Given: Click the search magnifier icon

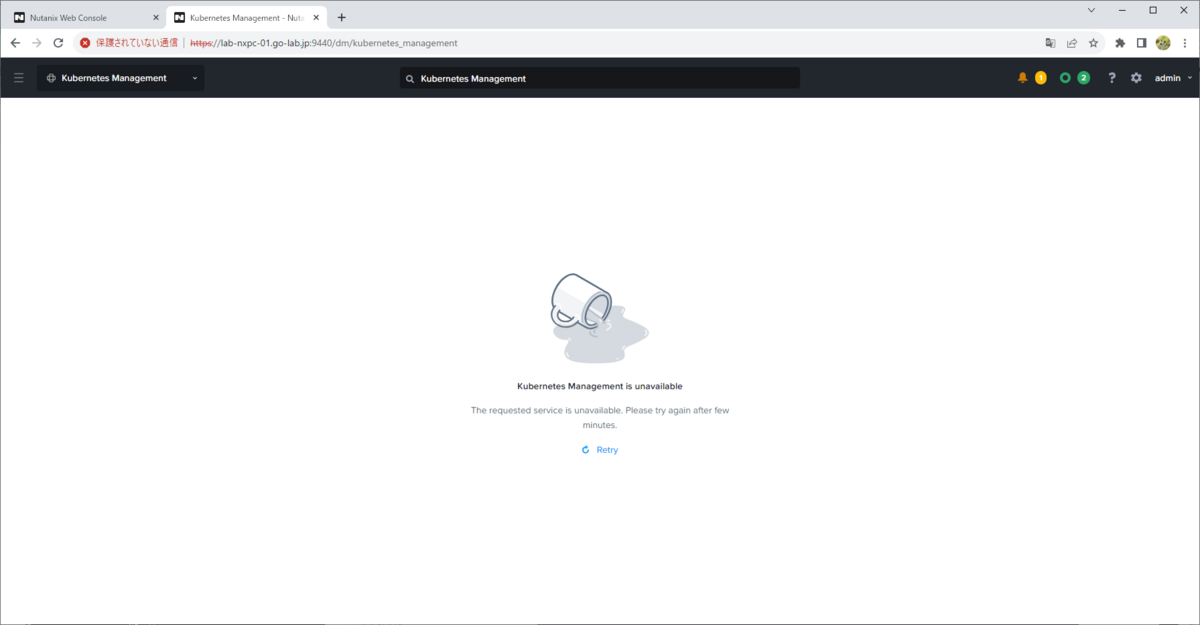Looking at the screenshot, I should tap(410, 78).
